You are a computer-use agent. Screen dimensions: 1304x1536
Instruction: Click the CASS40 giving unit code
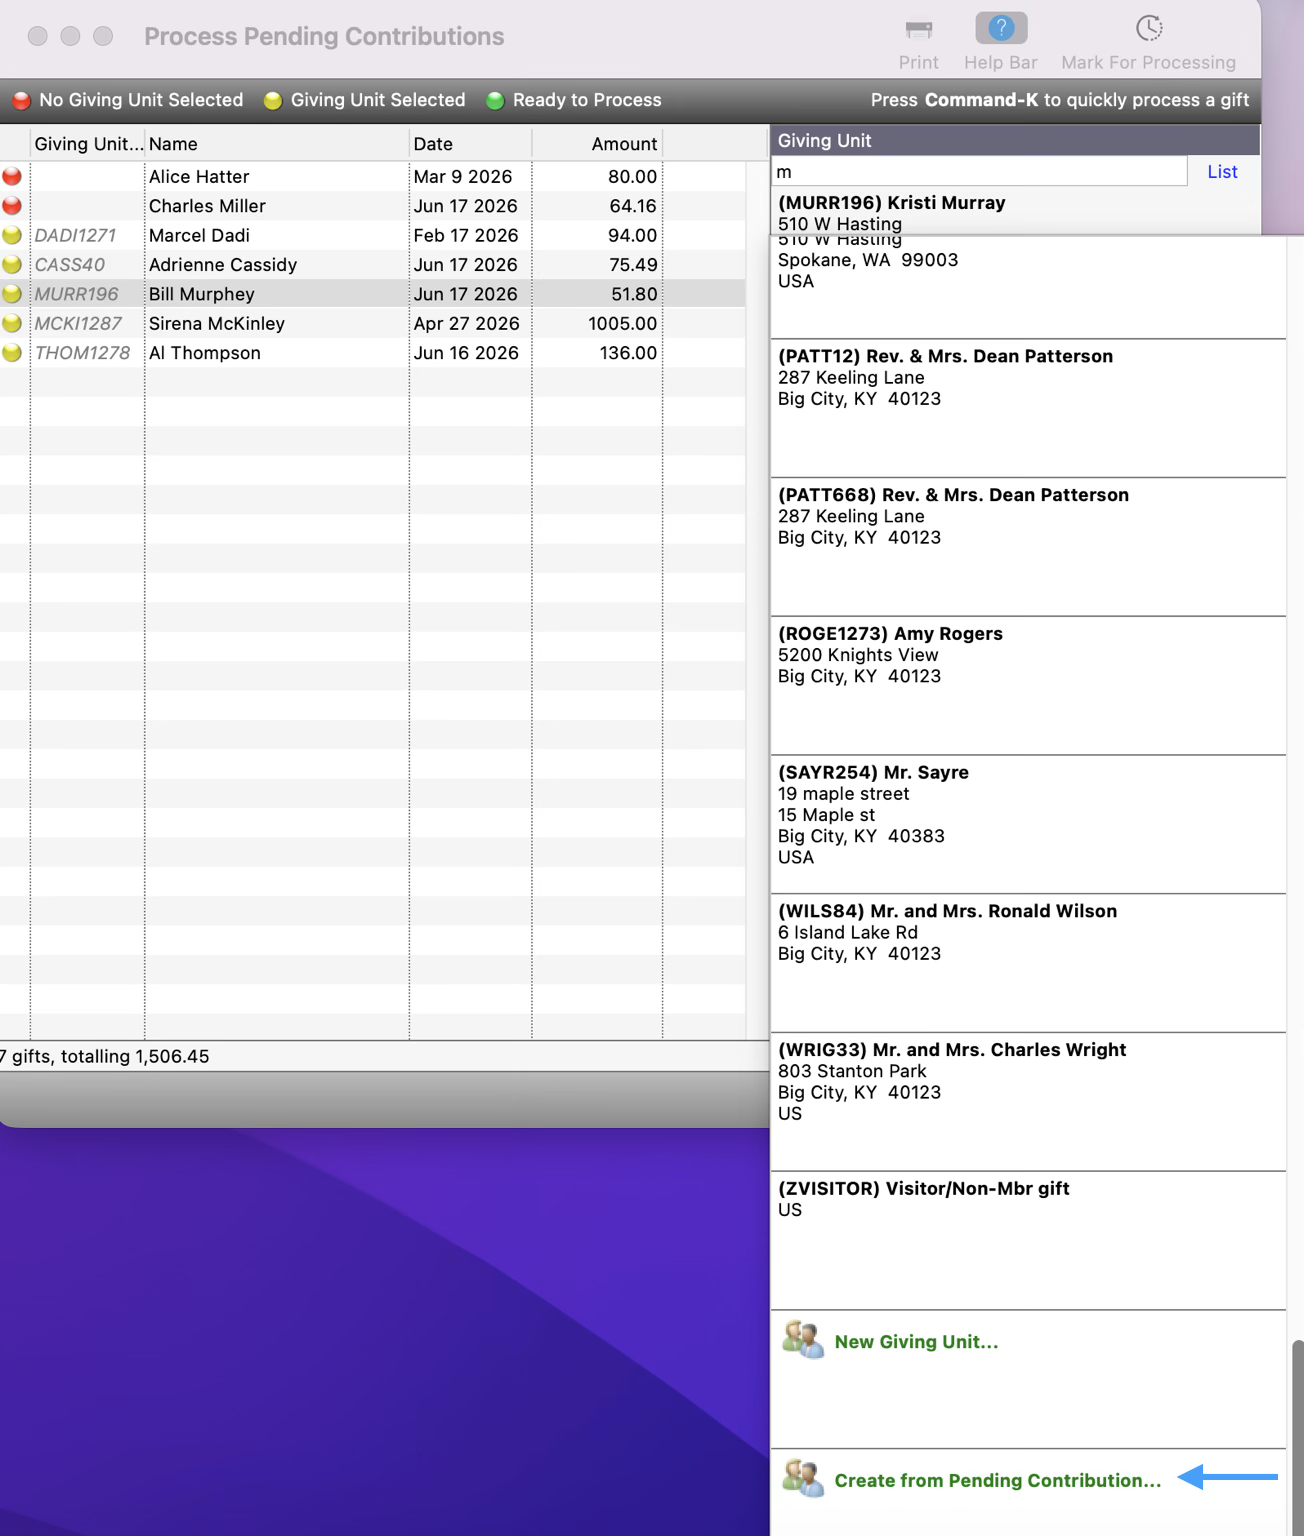pyautogui.click(x=70, y=265)
